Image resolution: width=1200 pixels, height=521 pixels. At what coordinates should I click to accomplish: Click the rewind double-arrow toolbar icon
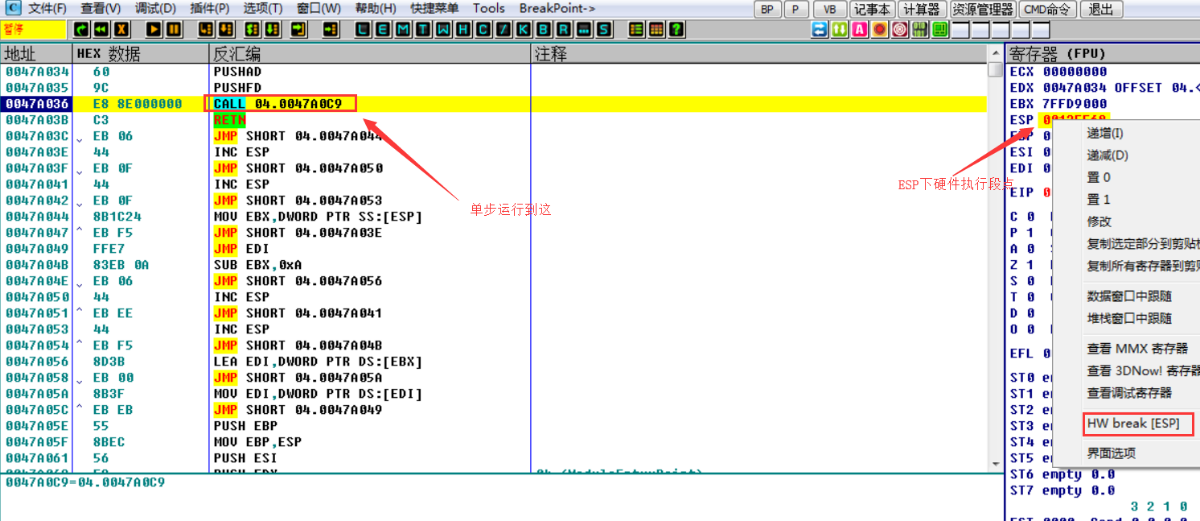point(101,29)
